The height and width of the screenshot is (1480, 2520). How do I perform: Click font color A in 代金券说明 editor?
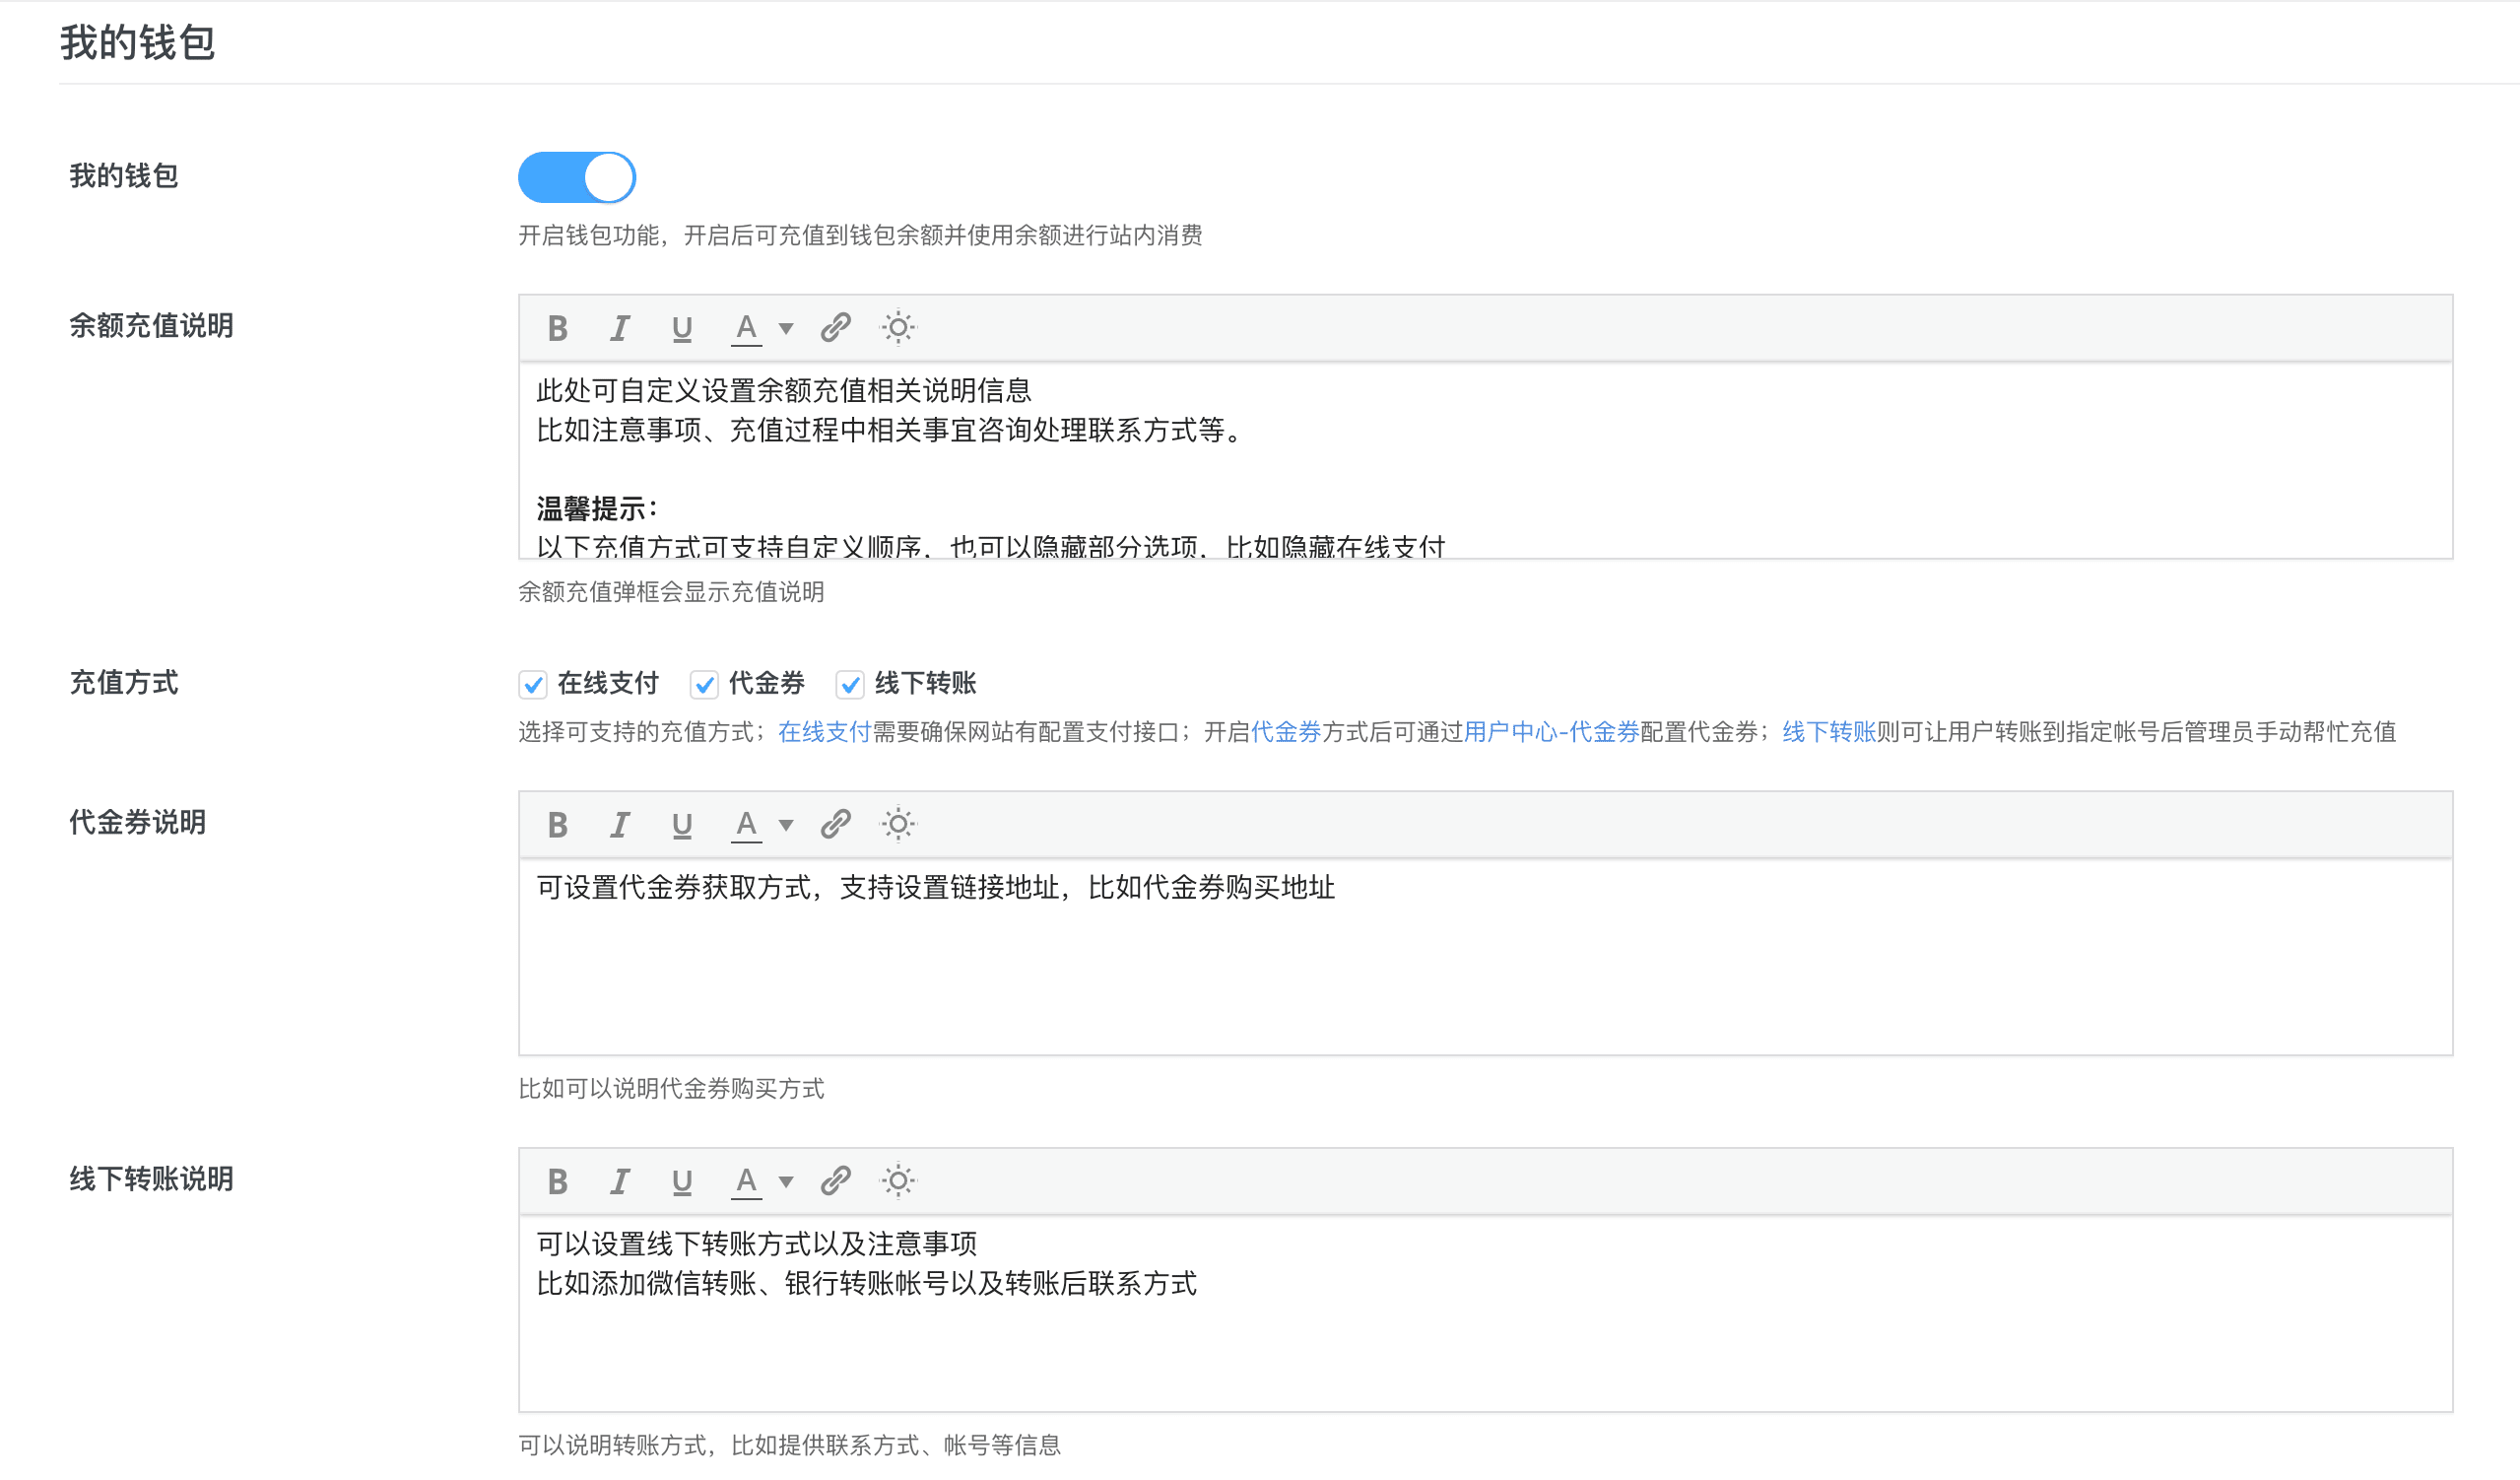tap(746, 825)
